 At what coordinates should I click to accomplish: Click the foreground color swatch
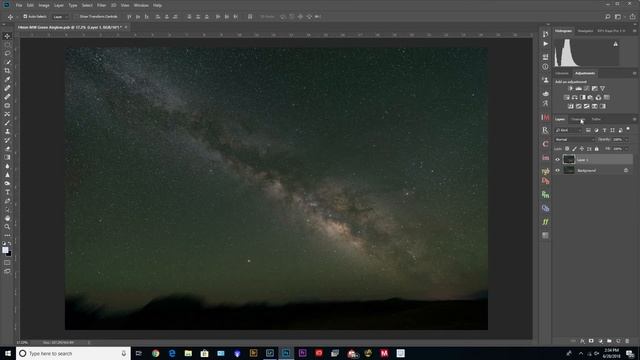(x=5, y=250)
